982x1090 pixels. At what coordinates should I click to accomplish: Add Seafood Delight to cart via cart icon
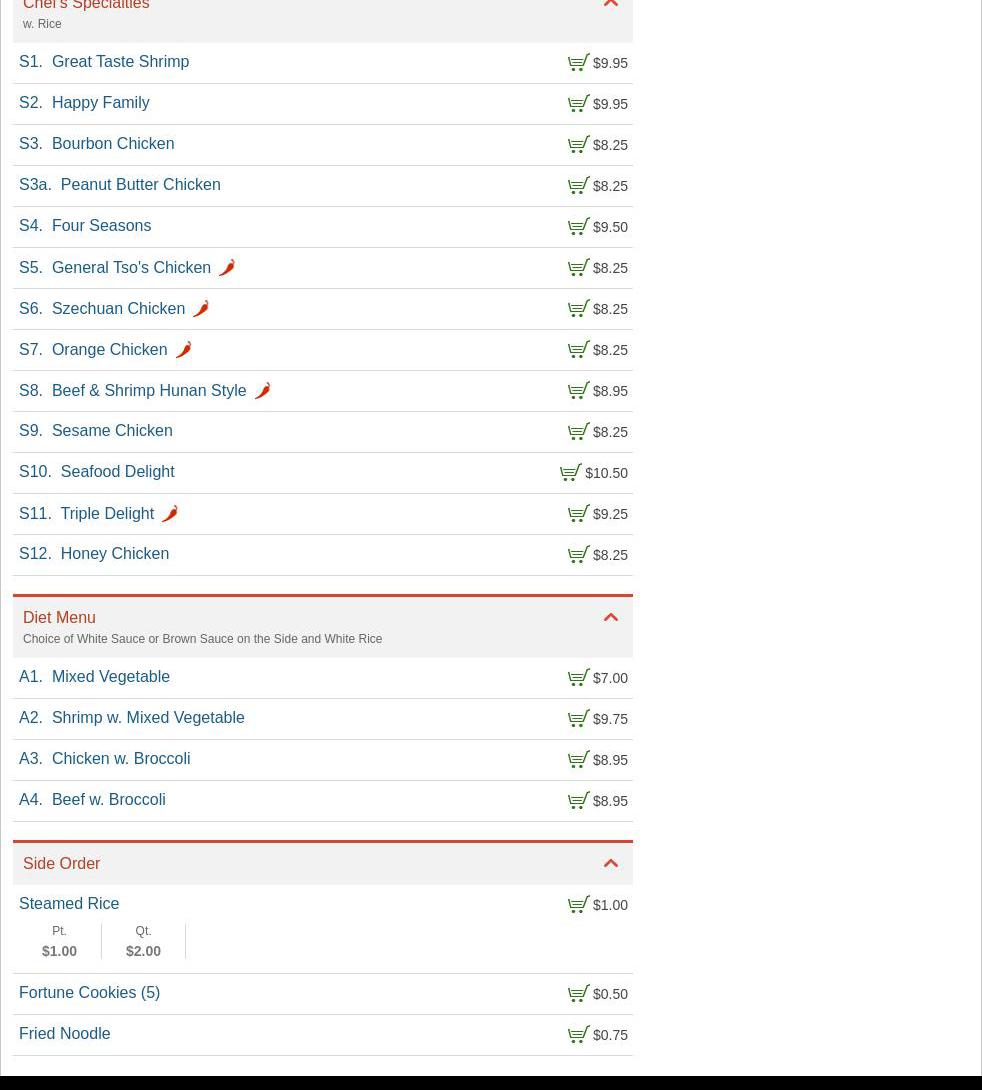pos(570,473)
